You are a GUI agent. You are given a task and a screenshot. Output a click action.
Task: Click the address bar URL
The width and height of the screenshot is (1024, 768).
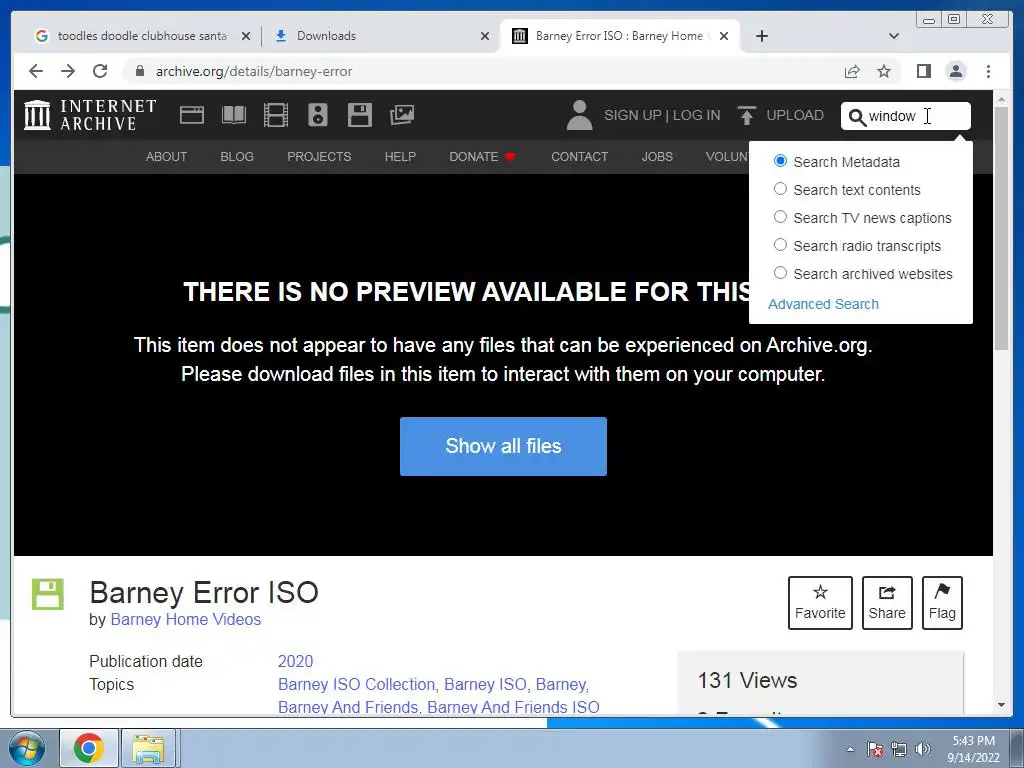click(x=254, y=71)
